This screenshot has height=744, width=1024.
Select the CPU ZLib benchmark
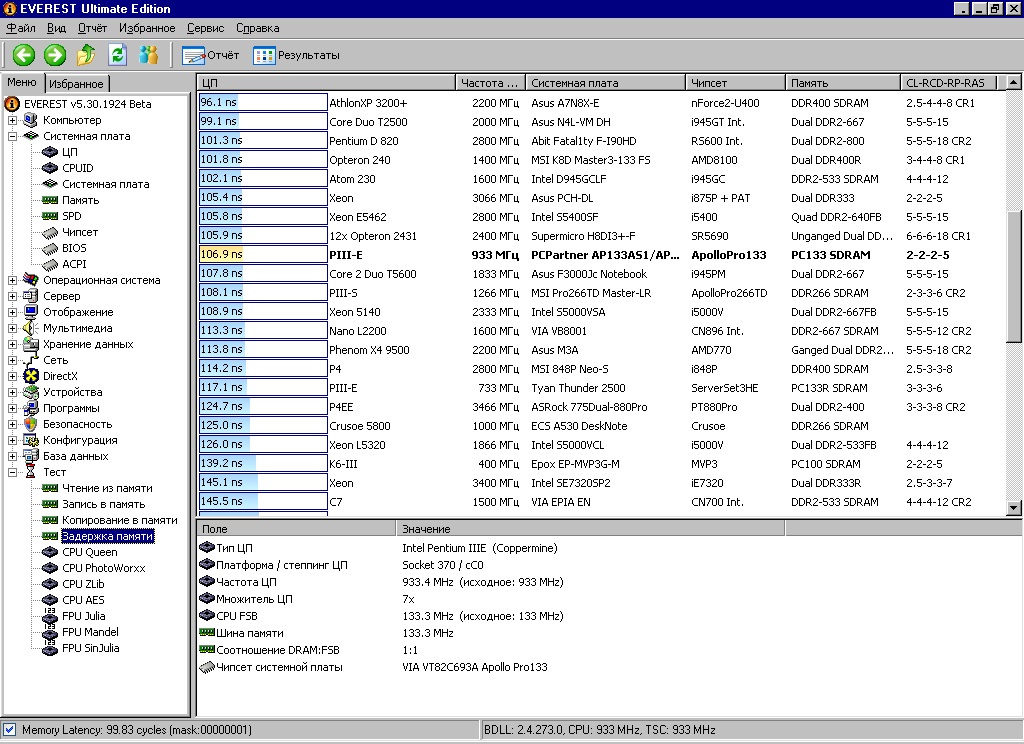pyautogui.click(x=83, y=584)
